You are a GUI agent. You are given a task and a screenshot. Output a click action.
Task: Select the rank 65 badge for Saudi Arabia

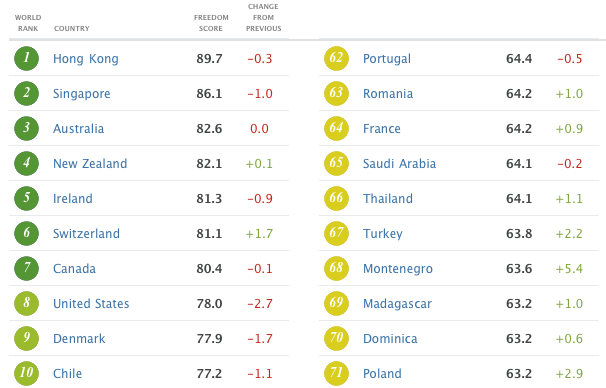click(336, 163)
